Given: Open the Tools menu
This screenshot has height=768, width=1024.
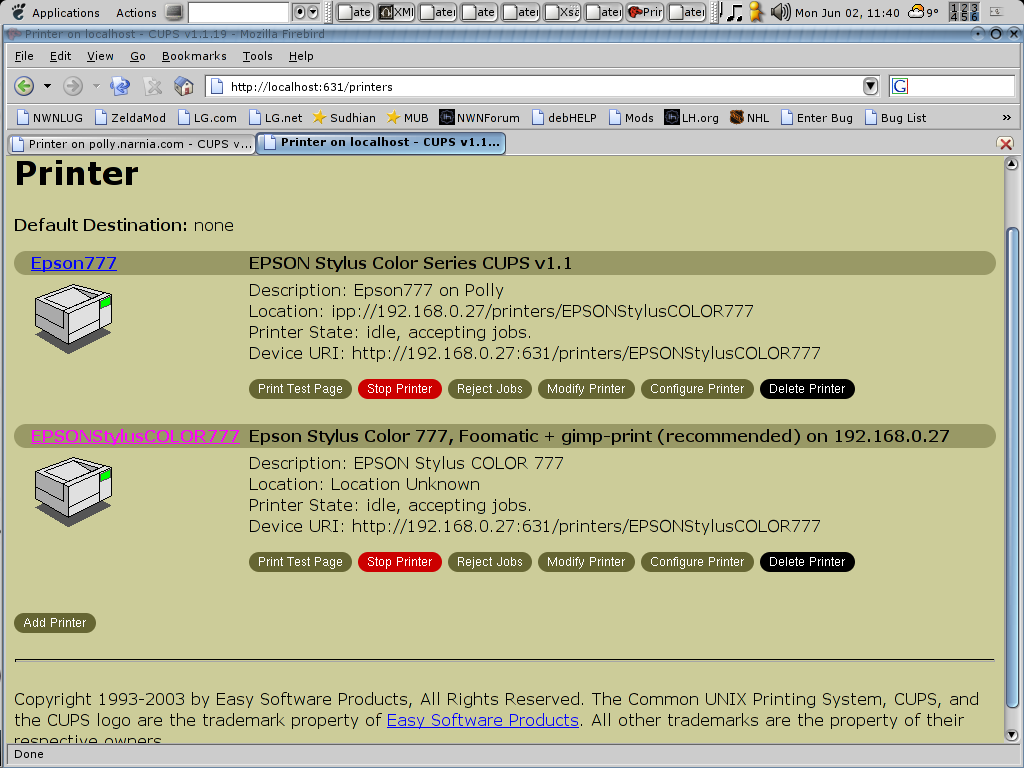Looking at the screenshot, I should click(x=257, y=56).
